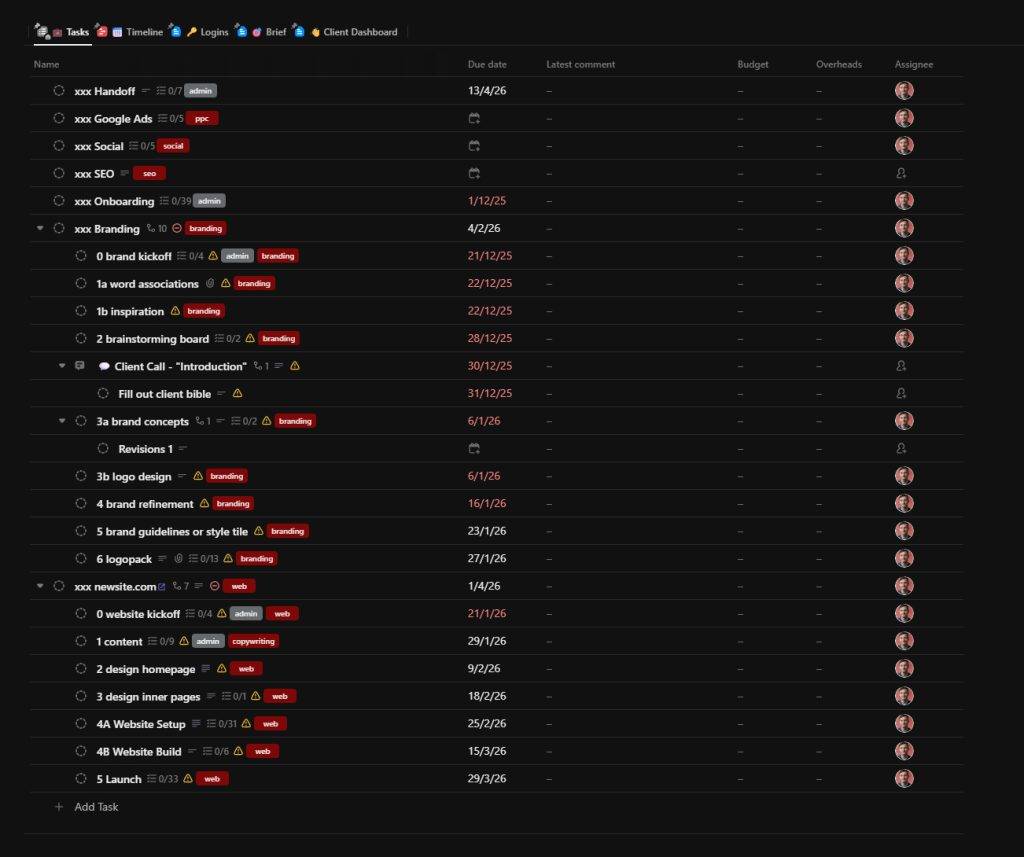Click the paperclip icon on 1a word associations
The height and width of the screenshot is (857, 1024).
[209, 283]
